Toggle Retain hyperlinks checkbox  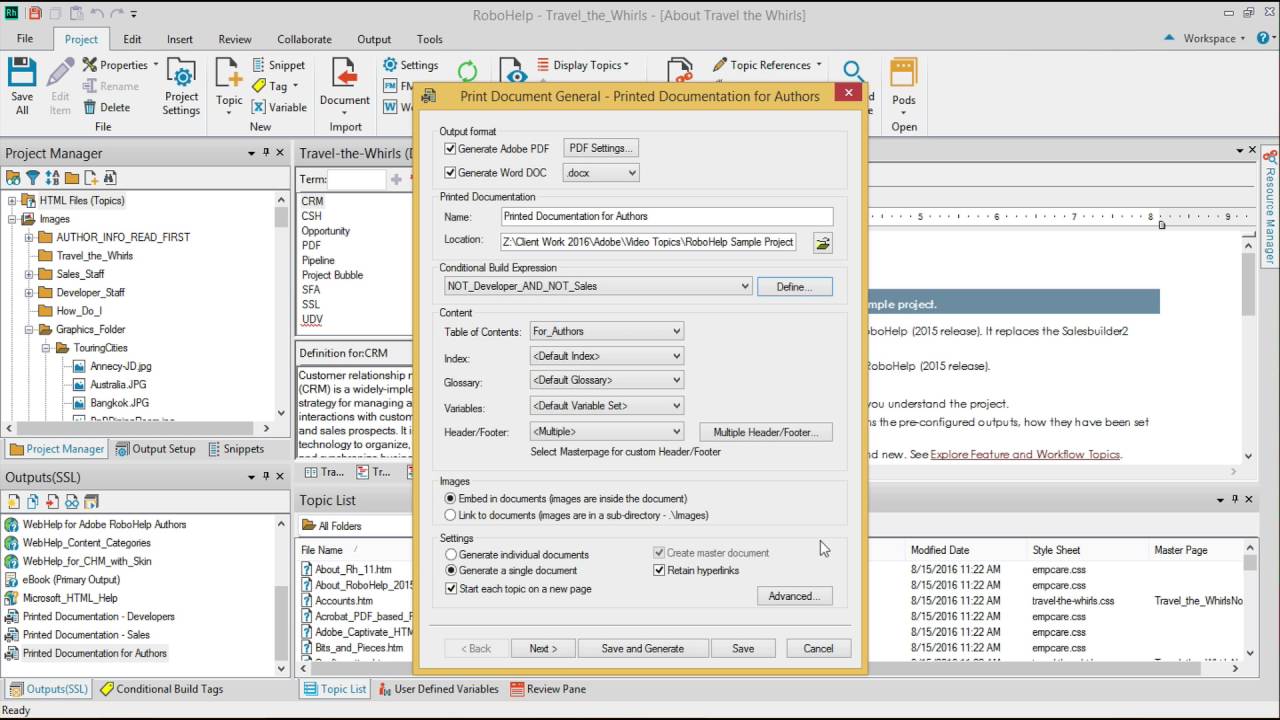tap(659, 570)
